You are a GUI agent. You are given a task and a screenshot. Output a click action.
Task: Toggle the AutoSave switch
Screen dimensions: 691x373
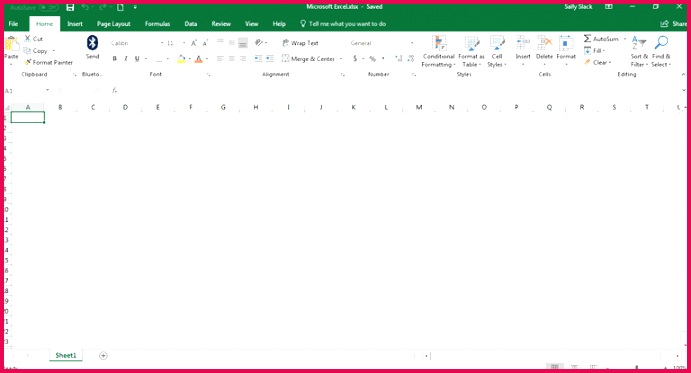pyautogui.click(x=48, y=7)
